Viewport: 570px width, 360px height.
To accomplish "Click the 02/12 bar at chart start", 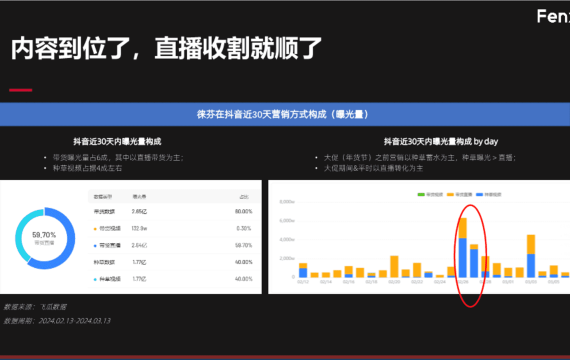I will [x=303, y=270].
